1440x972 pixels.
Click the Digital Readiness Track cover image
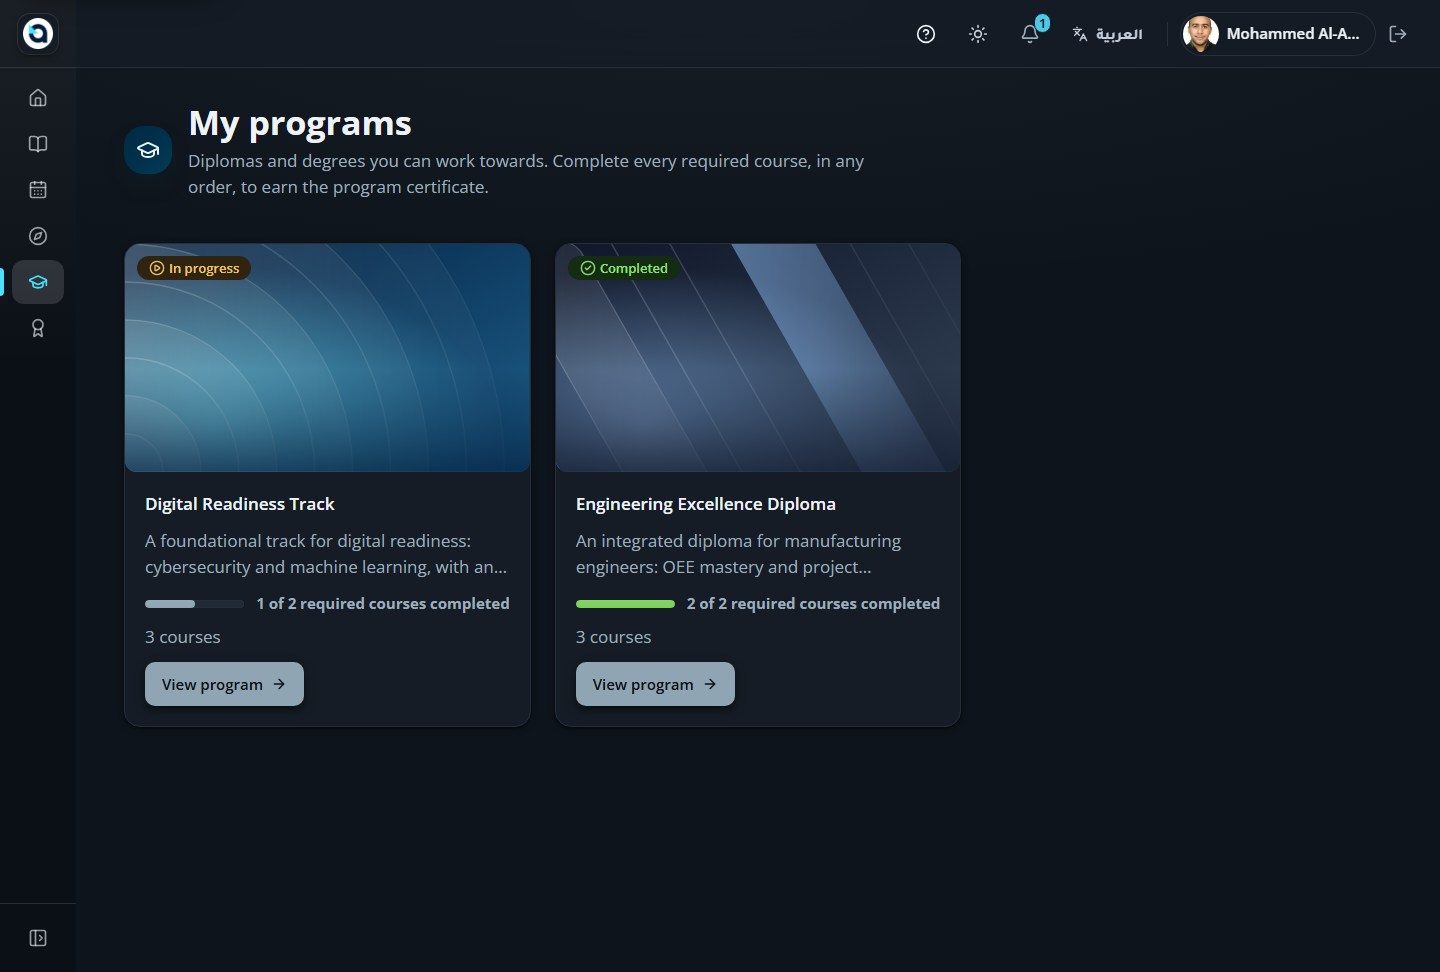click(327, 358)
